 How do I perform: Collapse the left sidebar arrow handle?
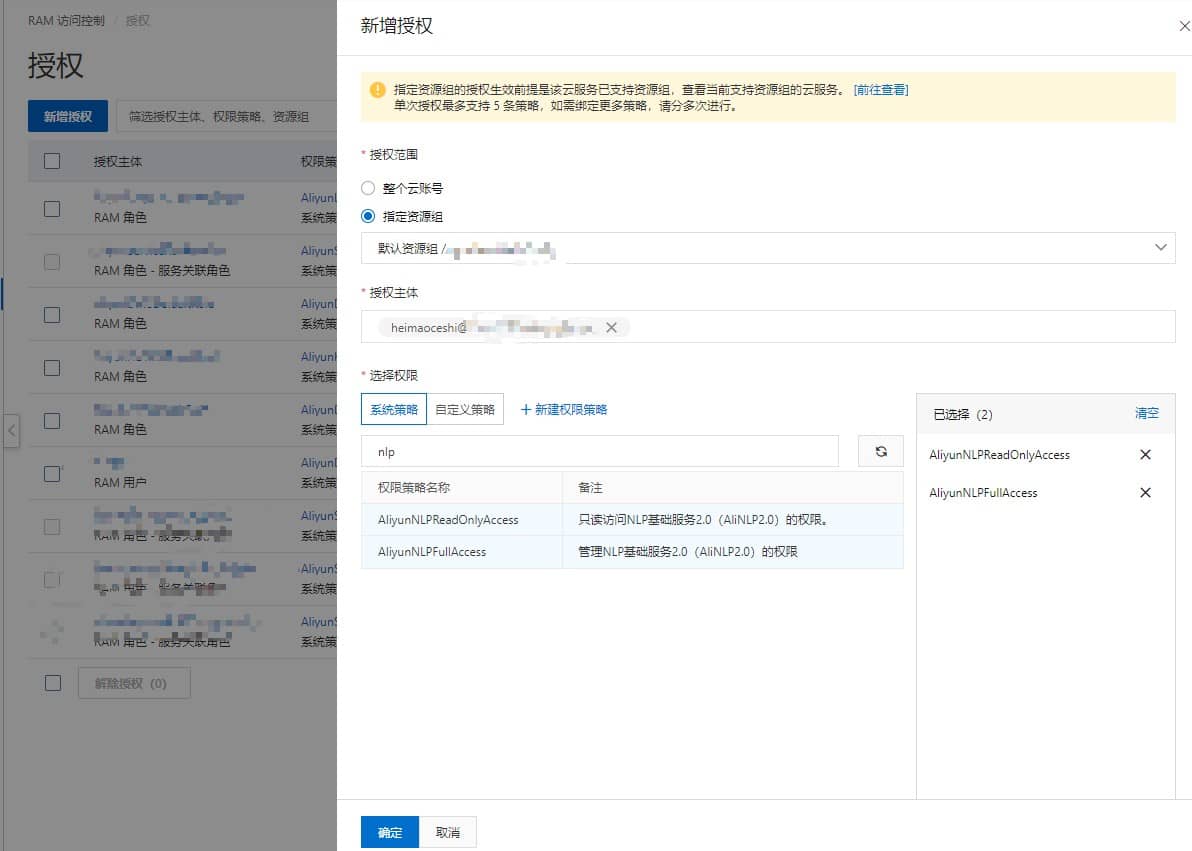click(11, 431)
